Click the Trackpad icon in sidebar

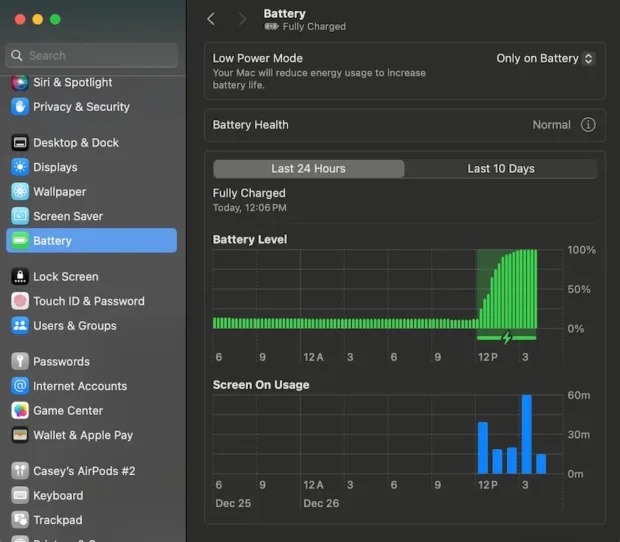click(20, 520)
